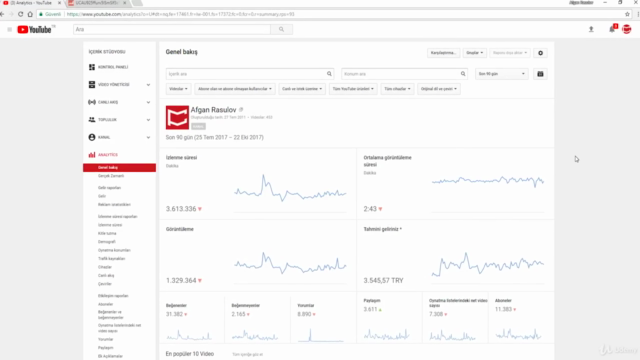Click the Canlı Akış broadcast icon
This screenshot has width=640, height=360.
click(x=92, y=102)
